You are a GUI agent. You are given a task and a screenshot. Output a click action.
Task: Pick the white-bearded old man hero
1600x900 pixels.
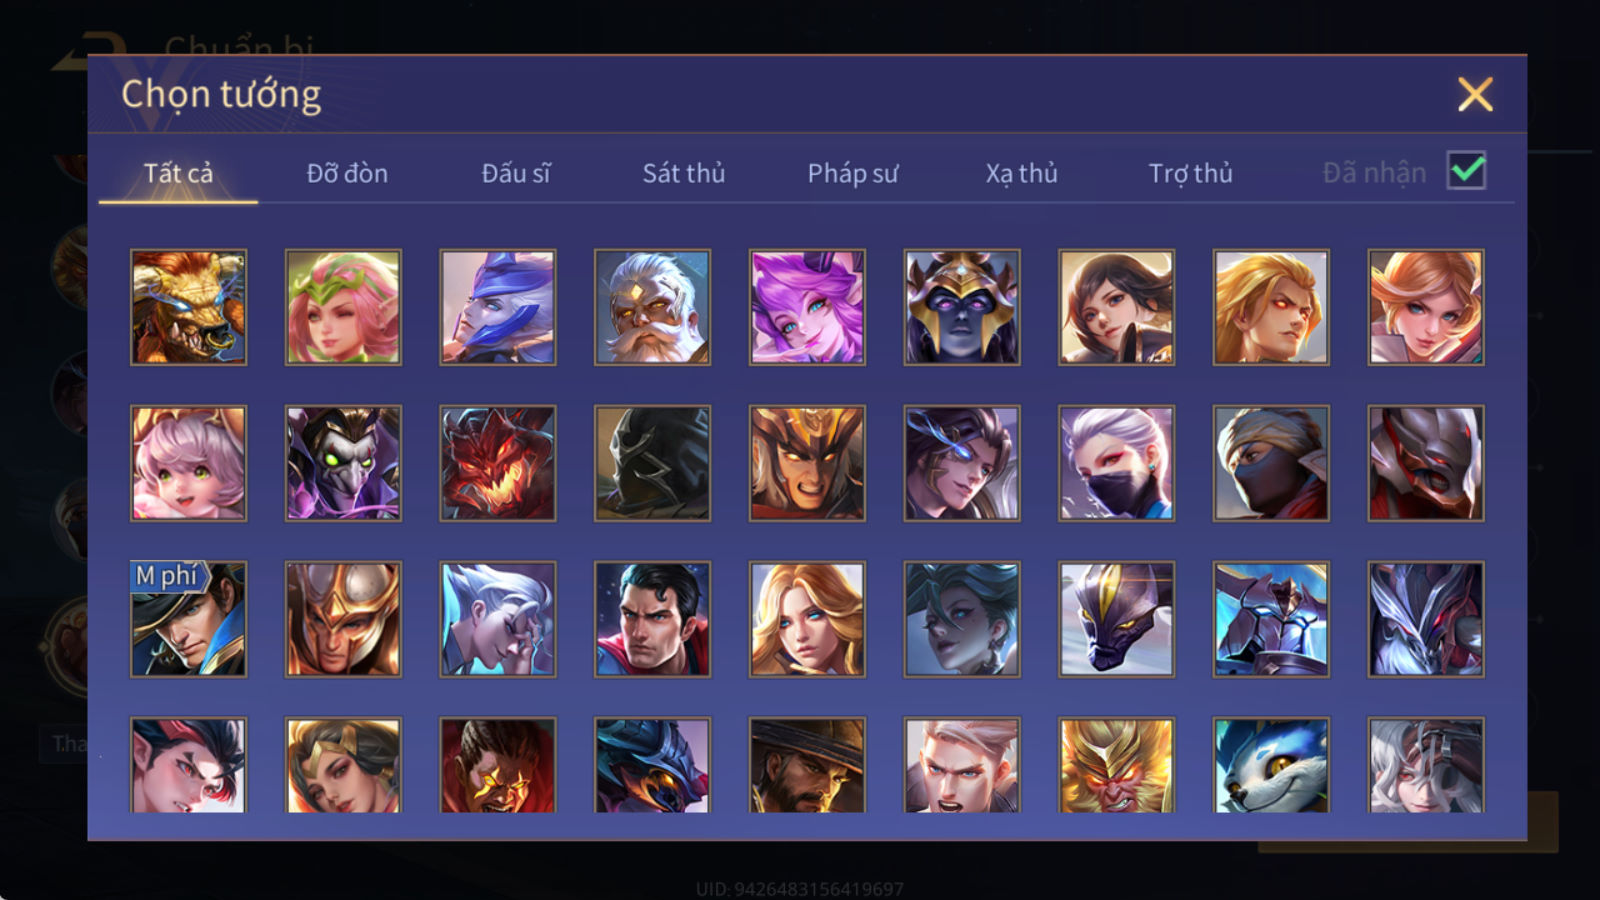[652, 307]
